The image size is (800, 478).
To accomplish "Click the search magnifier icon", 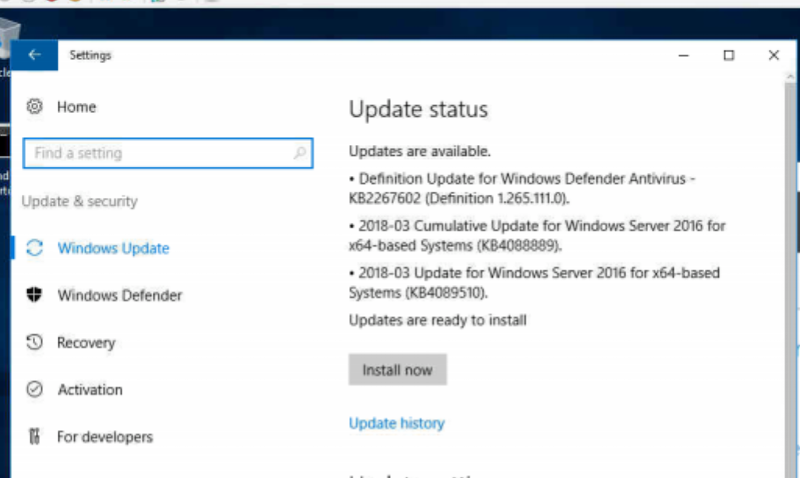I will pos(300,153).
